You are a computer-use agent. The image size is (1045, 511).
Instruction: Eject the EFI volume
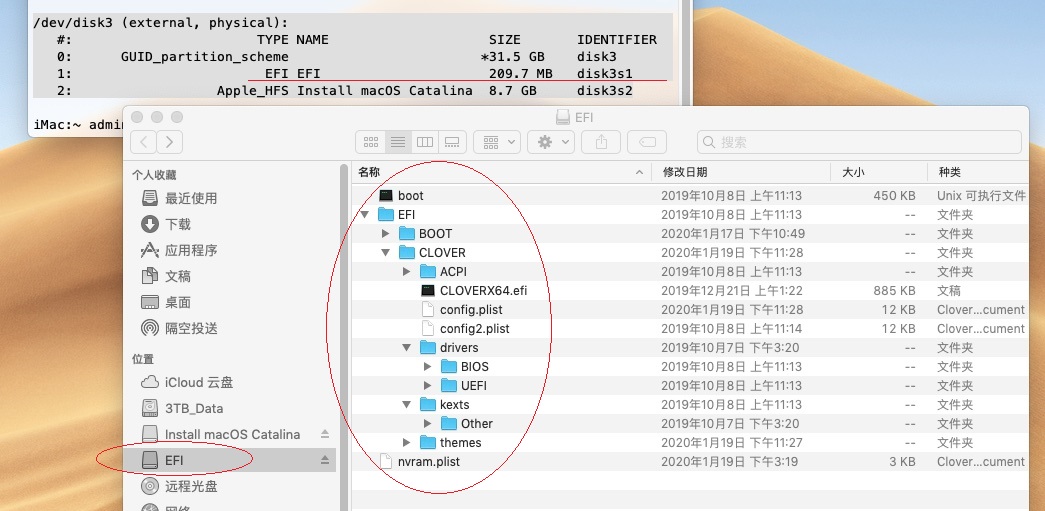(325, 460)
